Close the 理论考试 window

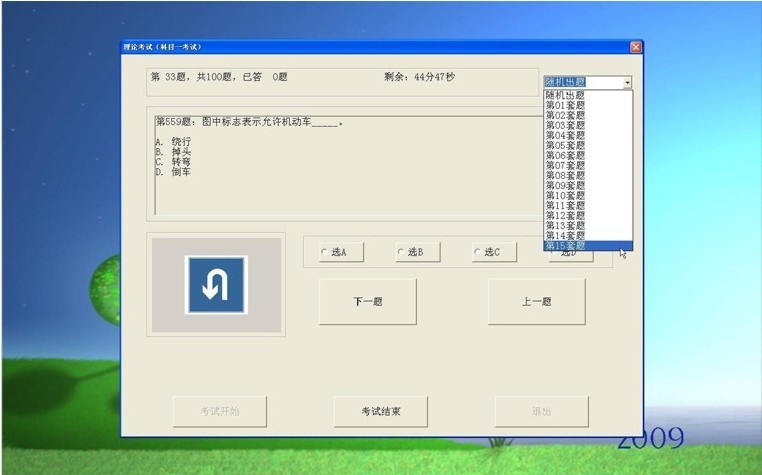636,47
